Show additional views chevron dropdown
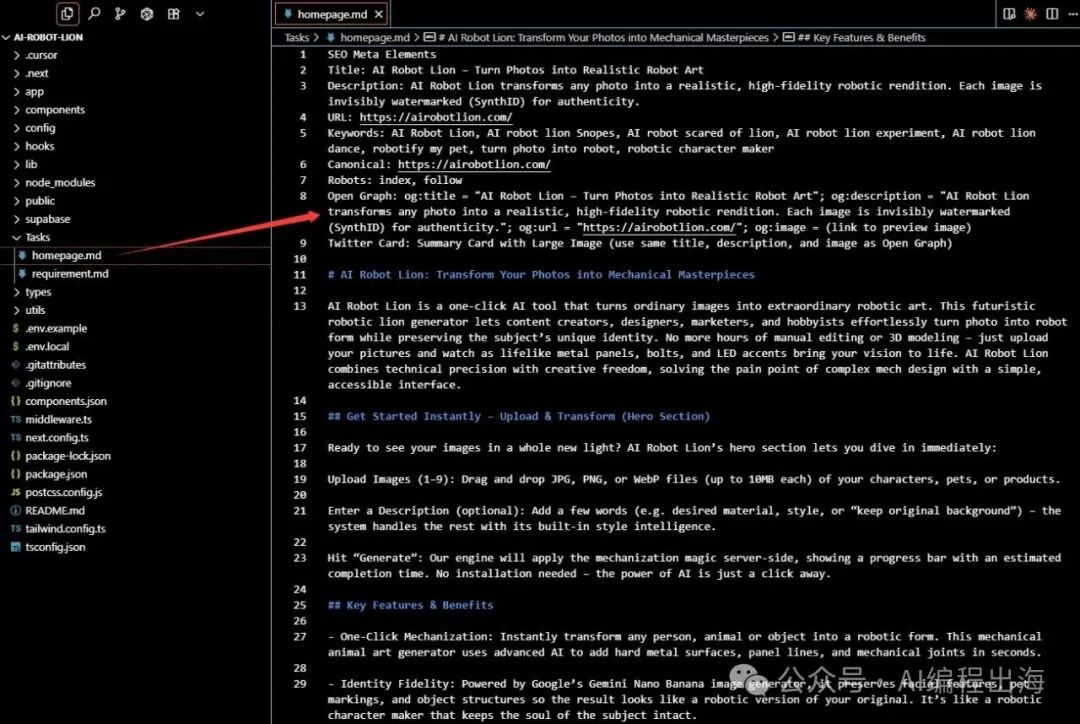Image resolution: width=1080 pixels, height=724 pixels. (x=200, y=14)
